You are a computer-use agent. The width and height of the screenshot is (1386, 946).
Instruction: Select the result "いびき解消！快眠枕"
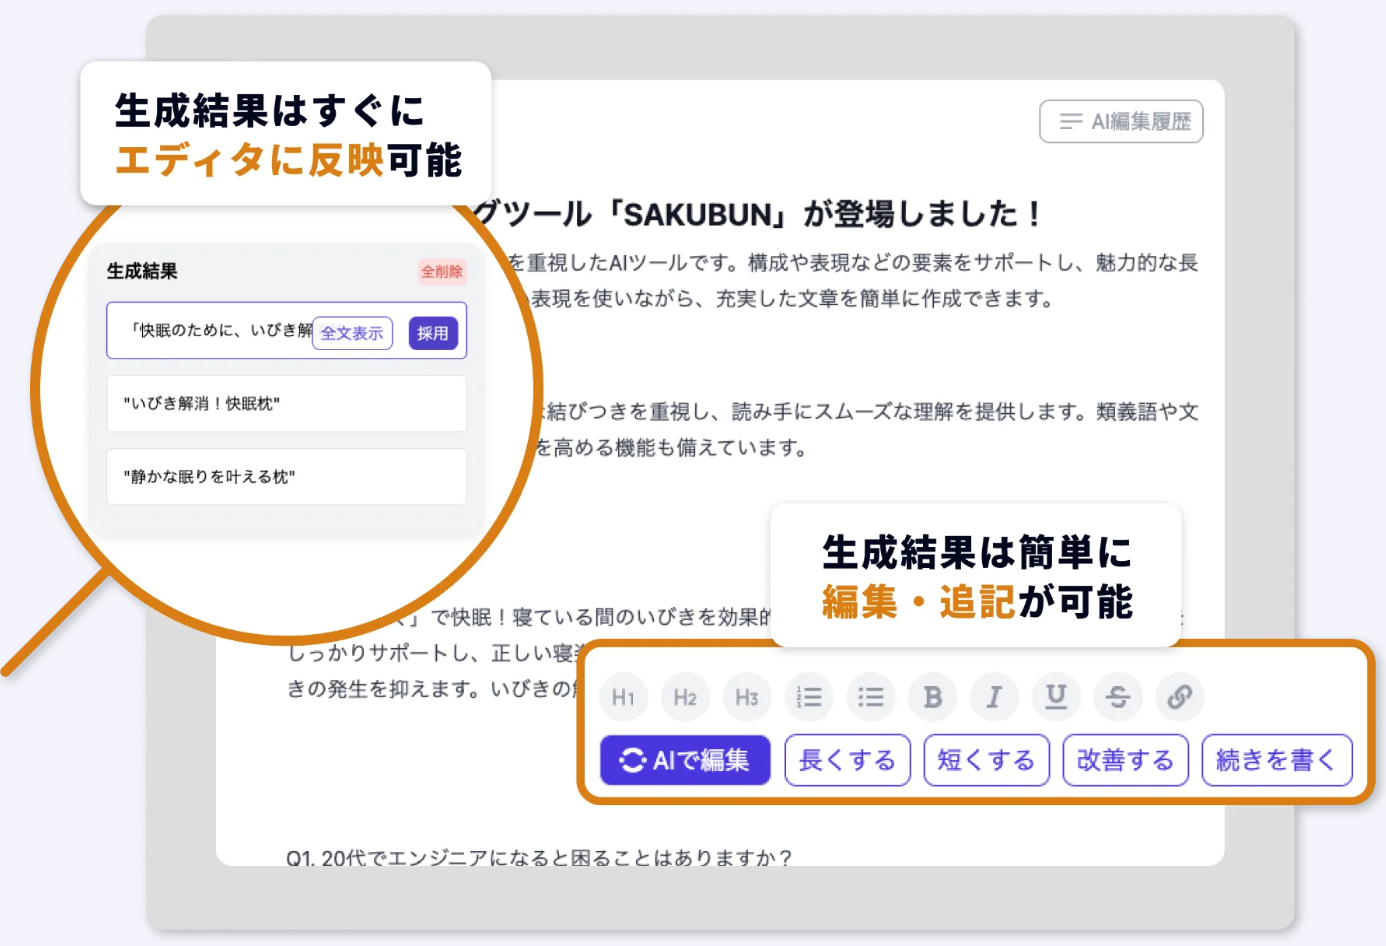(287, 404)
